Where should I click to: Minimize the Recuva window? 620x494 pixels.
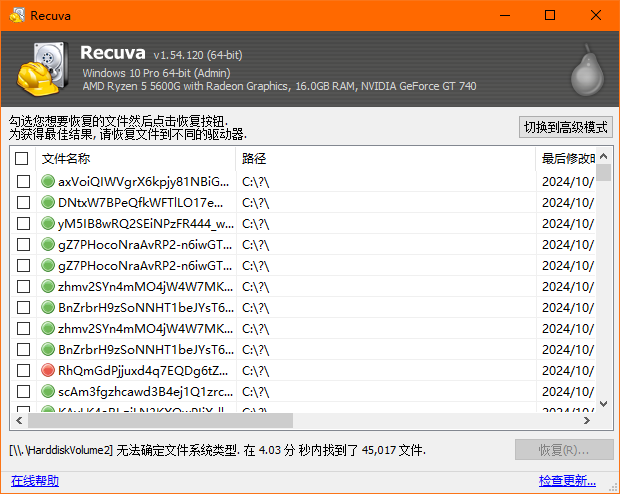tap(505, 15)
